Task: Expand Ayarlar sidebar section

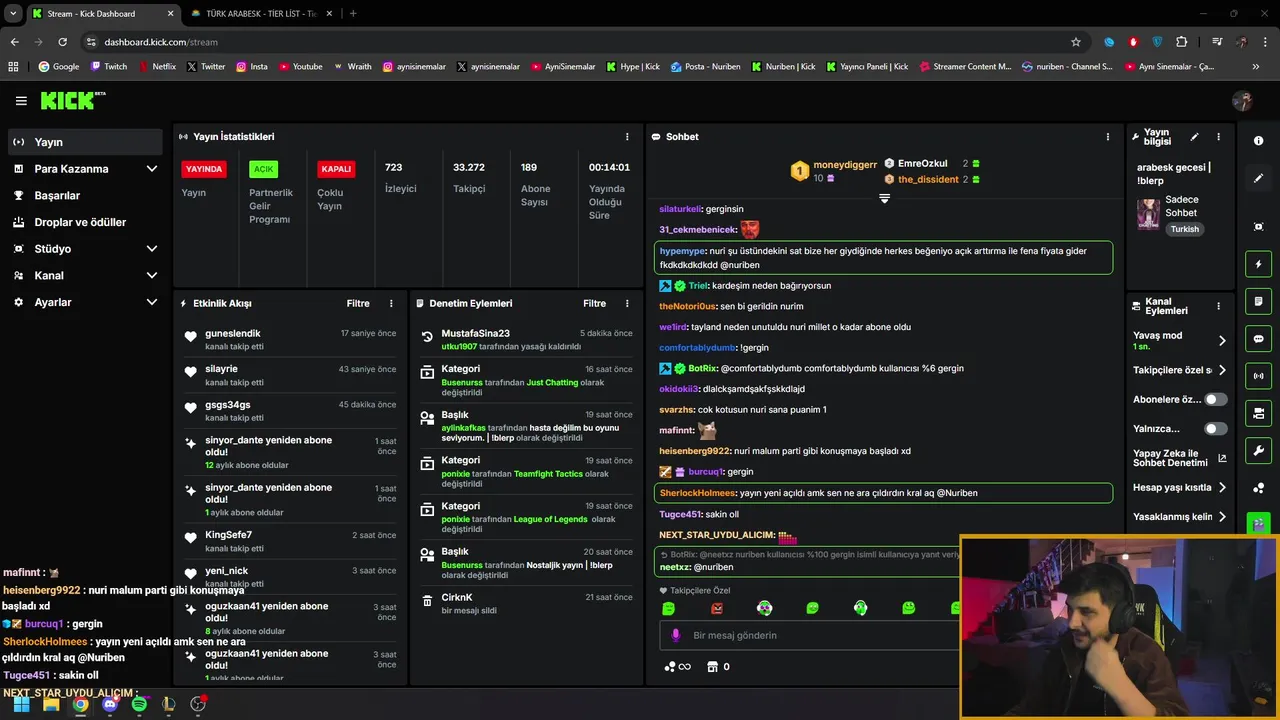Action: [85, 302]
